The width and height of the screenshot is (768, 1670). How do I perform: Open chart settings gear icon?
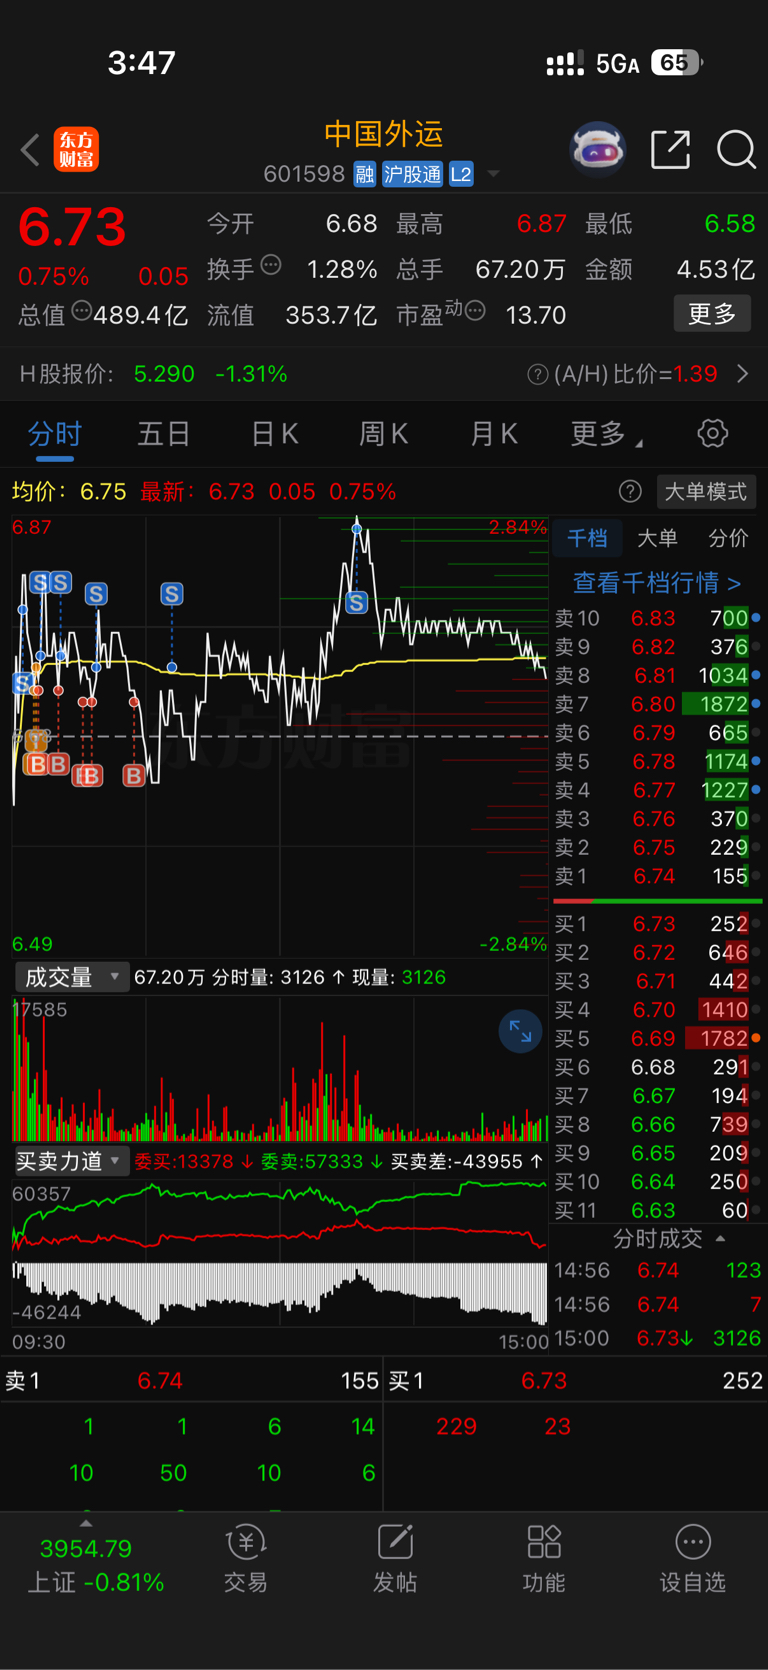pyautogui.click(x=712, y=434)
